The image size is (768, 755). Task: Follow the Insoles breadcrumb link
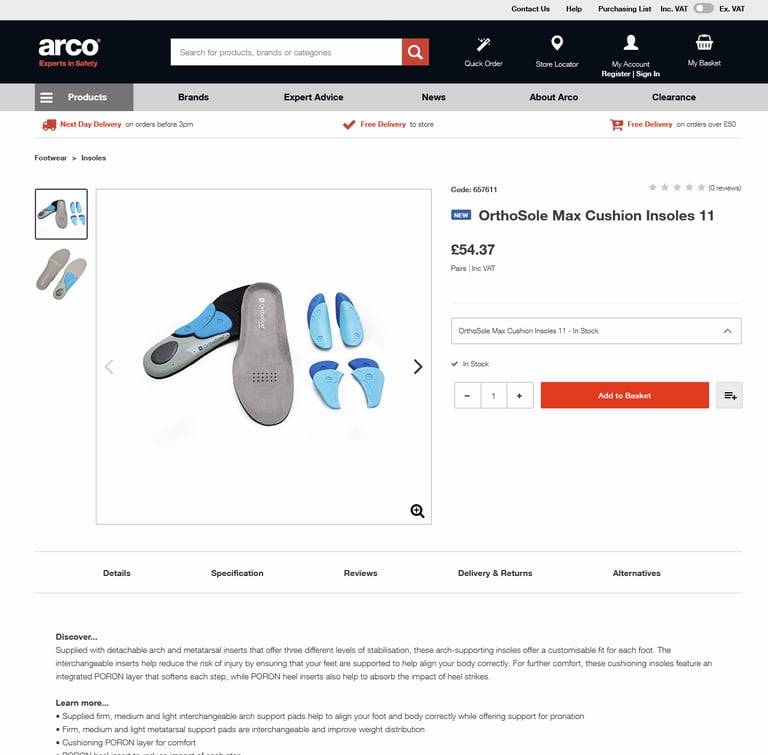pos(93,158)
